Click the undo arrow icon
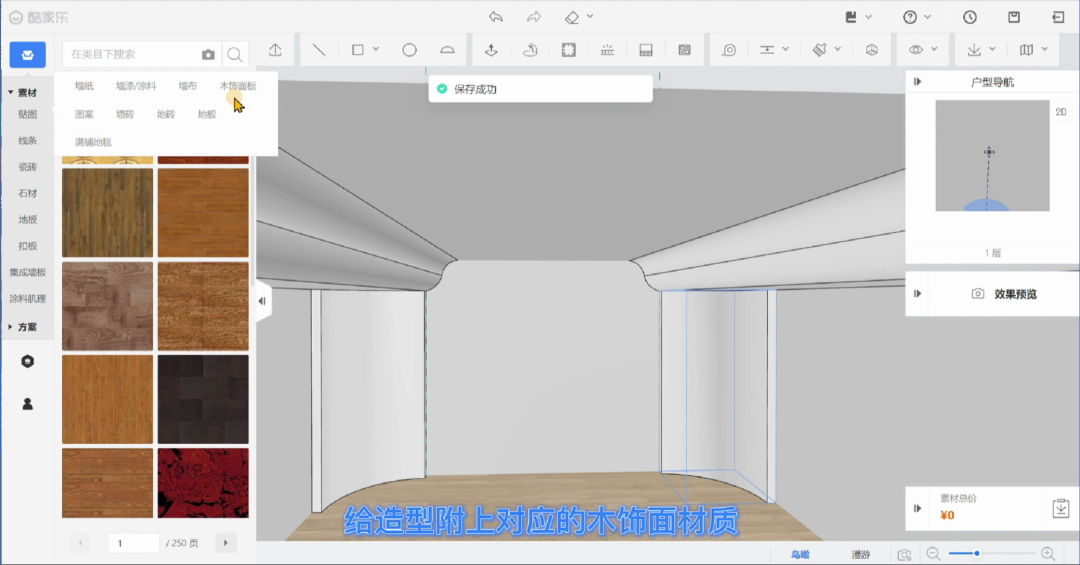Image resolution: width=1080 pixels, height=565 pixels. 496,17
